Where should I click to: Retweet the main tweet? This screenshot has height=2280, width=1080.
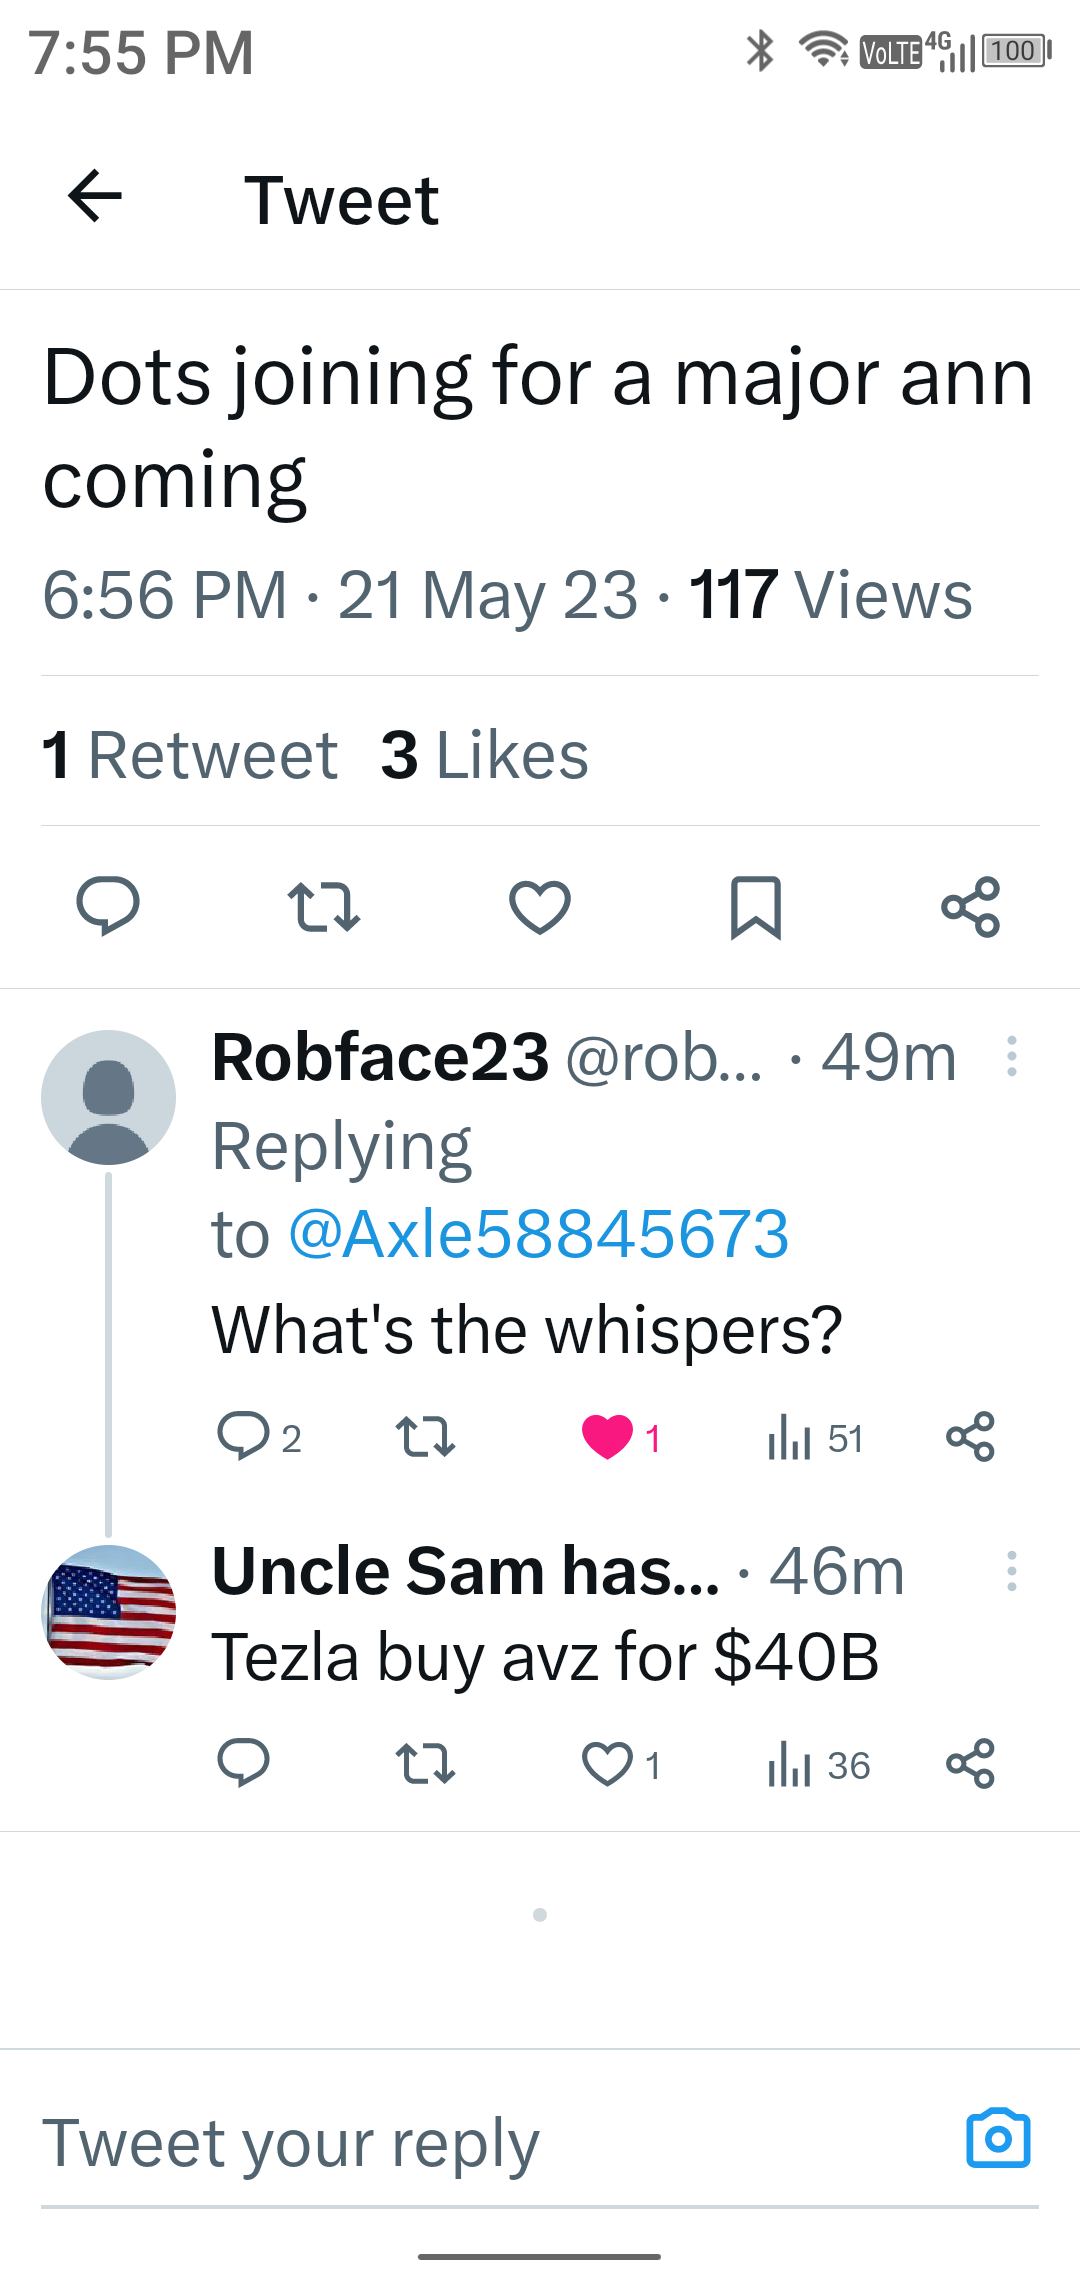(x=323, y=906)
